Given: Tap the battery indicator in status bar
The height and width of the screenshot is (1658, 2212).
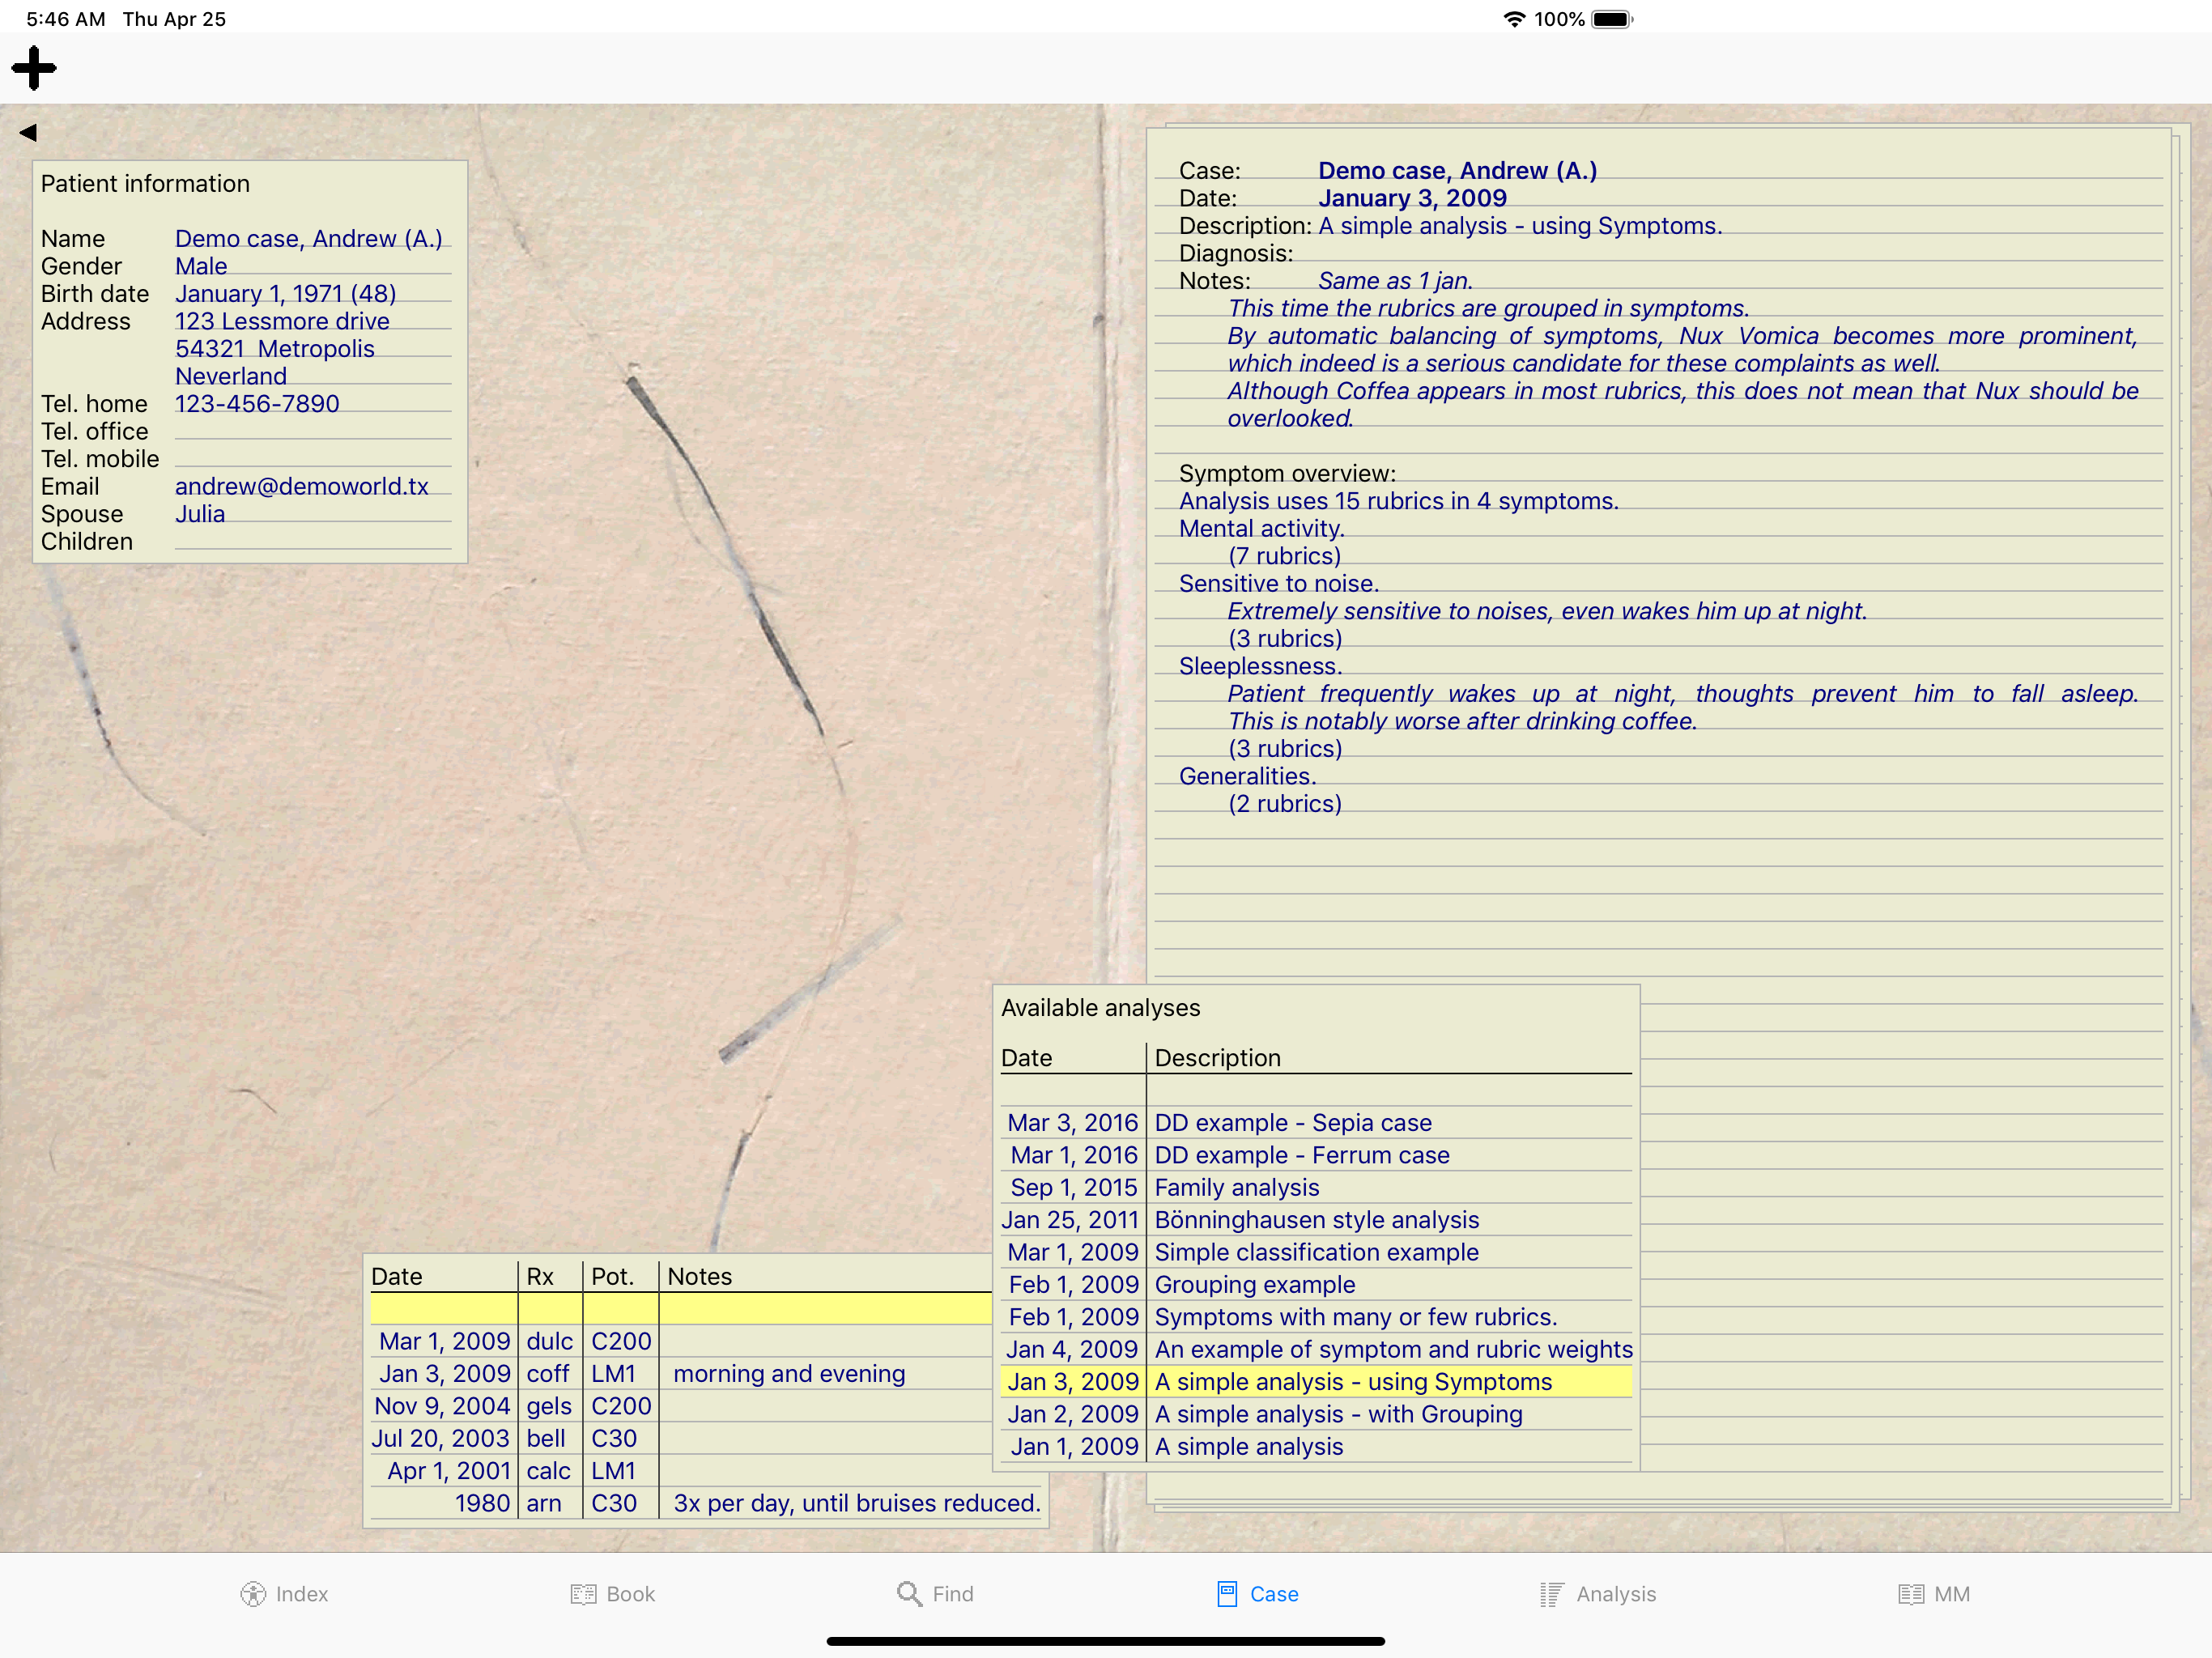Looking at the screenshot, I should [1612, 19].
